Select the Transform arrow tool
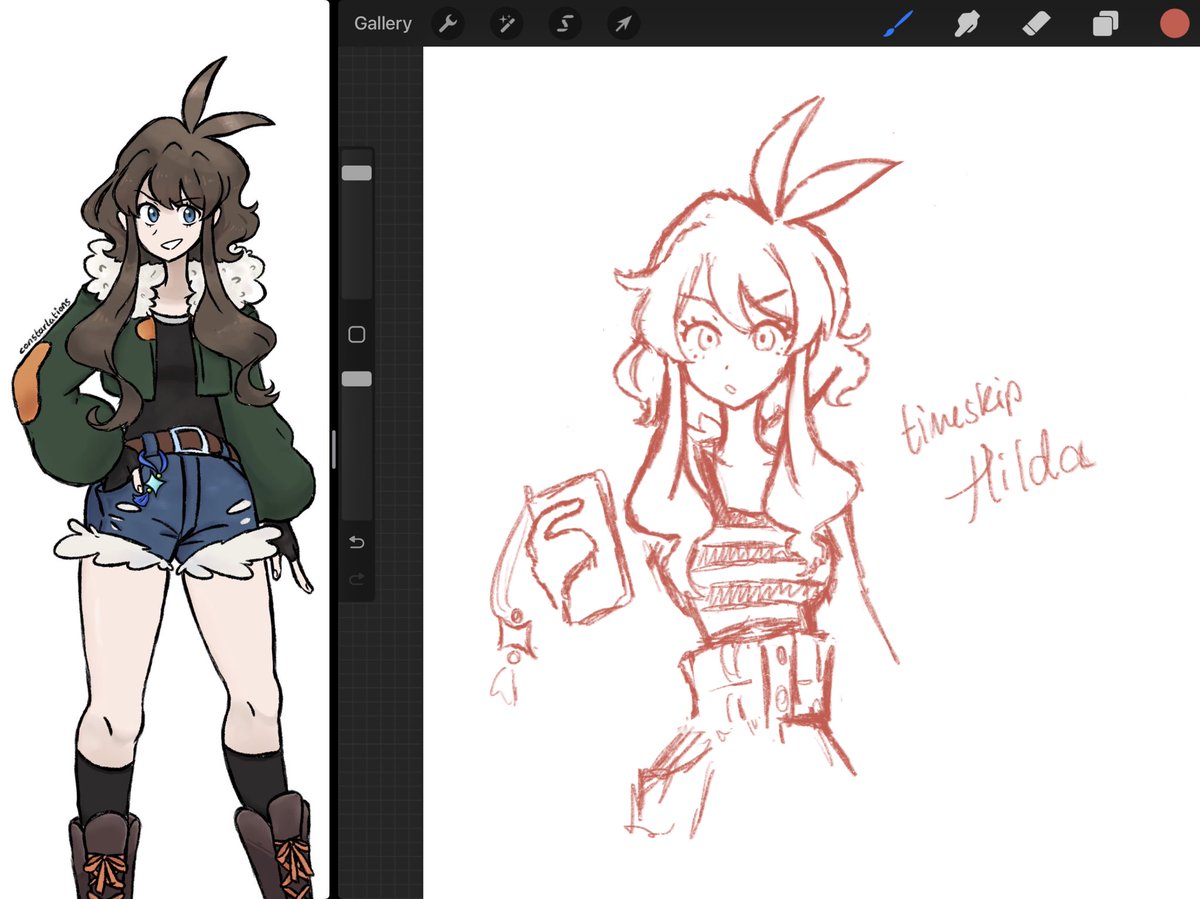Screen dimensions: 1200x899 624,23
